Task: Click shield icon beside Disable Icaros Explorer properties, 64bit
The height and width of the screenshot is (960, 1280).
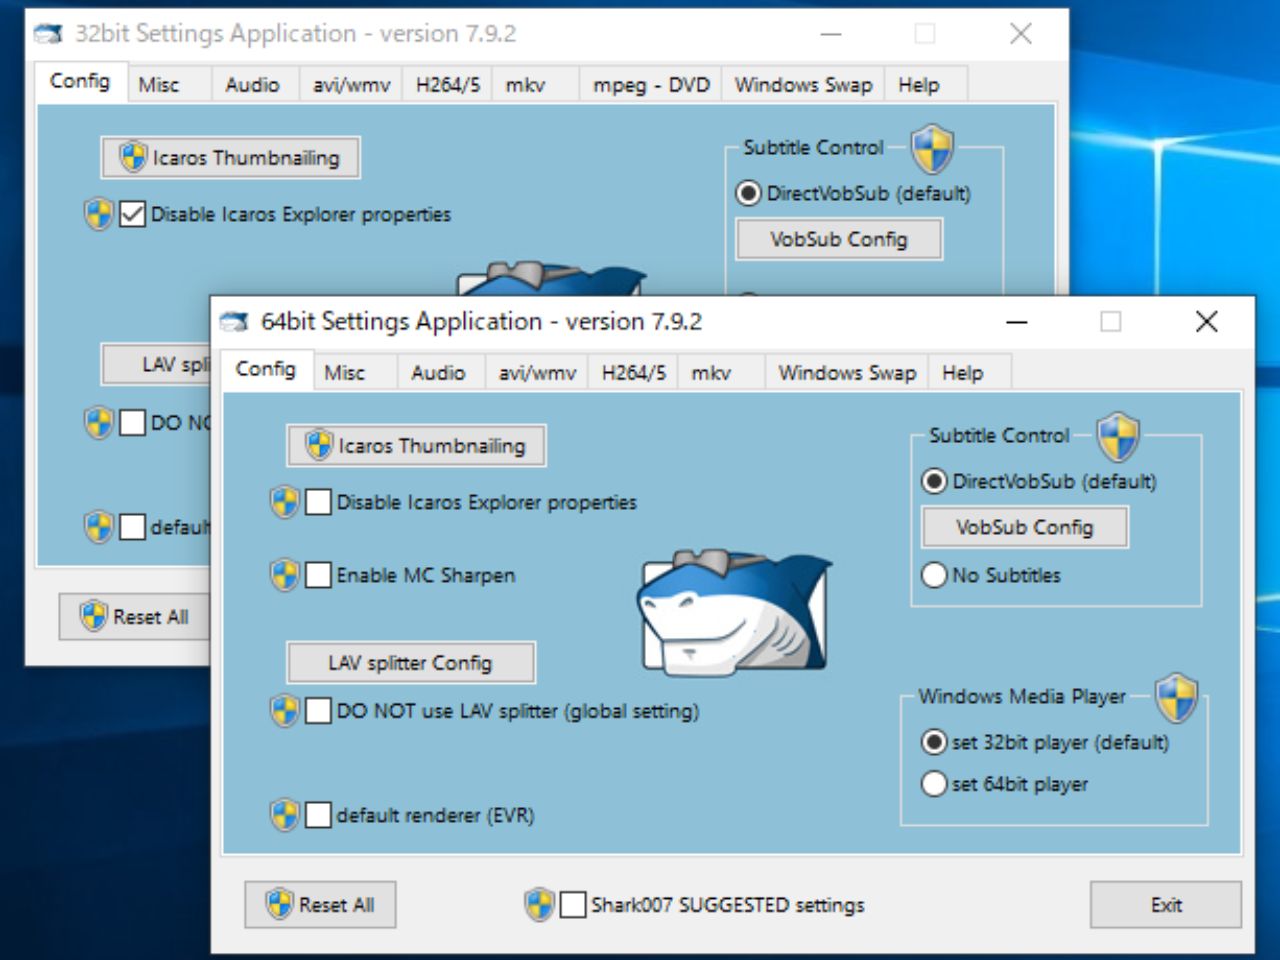Action: click(285, 502)
